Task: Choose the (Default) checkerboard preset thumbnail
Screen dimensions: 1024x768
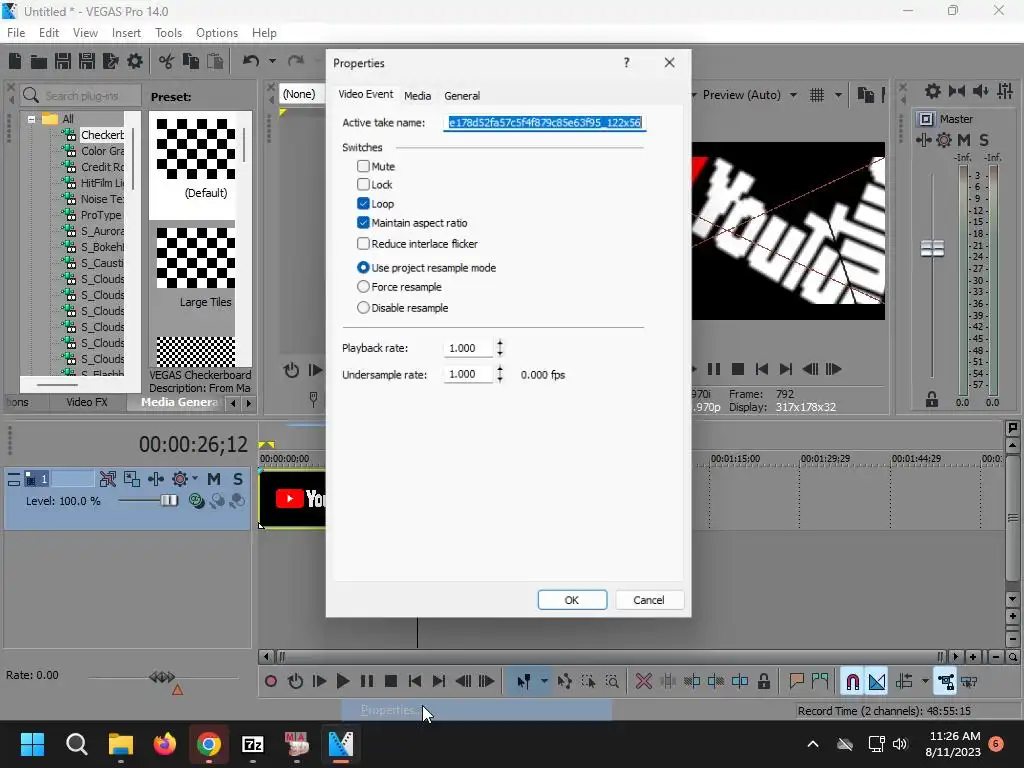Action: tap(196, 149)
